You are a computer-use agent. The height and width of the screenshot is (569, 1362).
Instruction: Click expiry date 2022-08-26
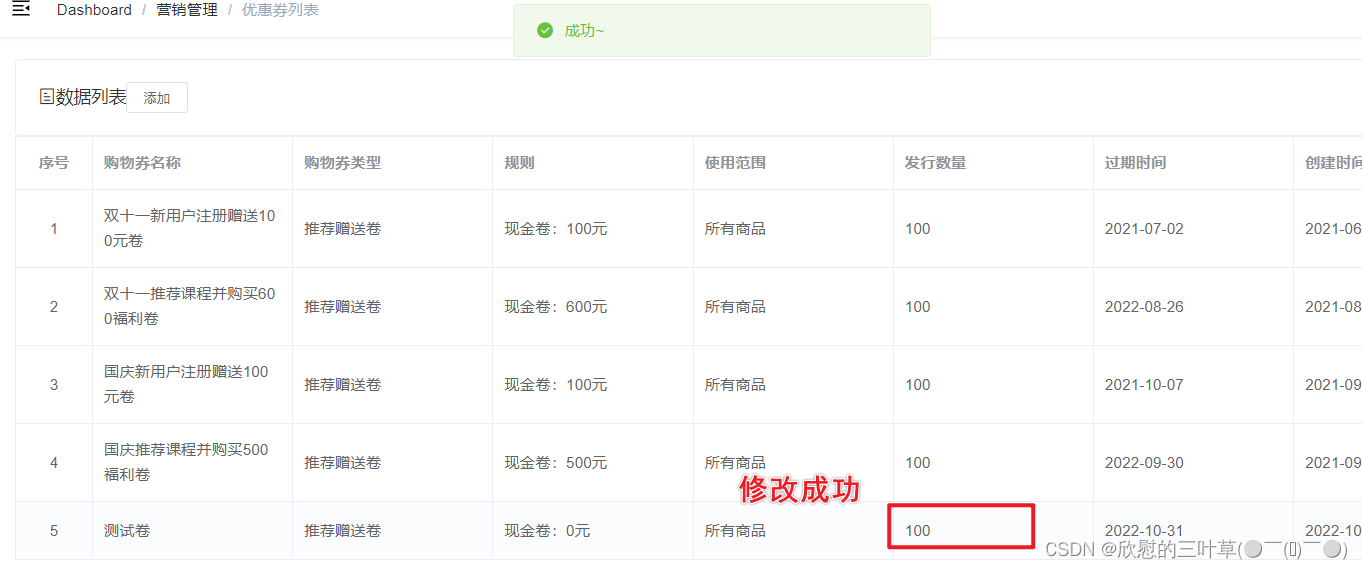point(1144,307)
